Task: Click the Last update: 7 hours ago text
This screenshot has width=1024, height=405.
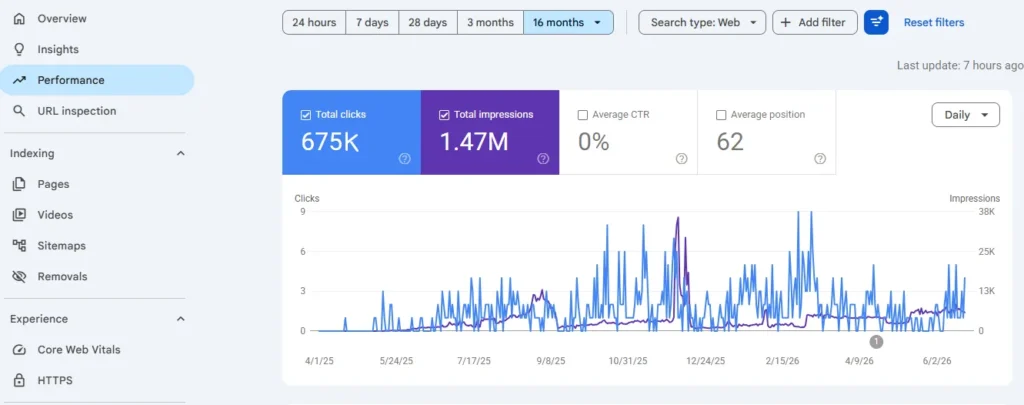Action: coord(960,65)
